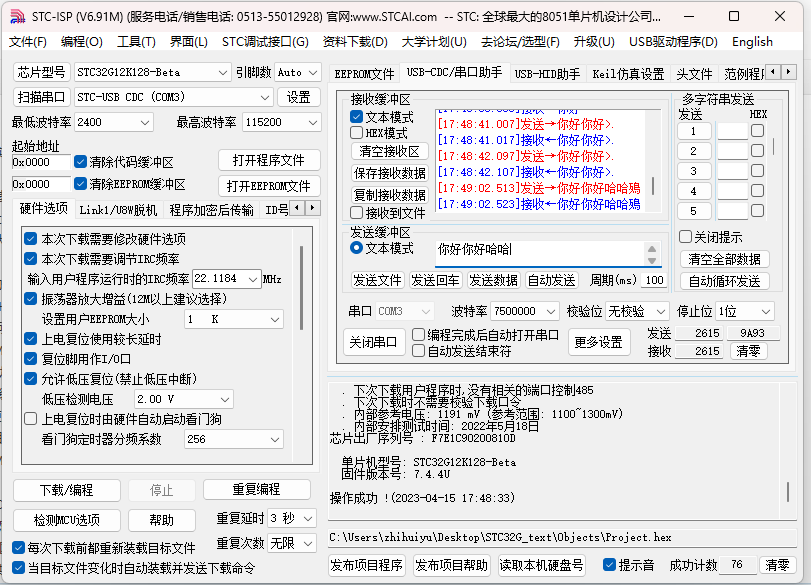Open 停止位 1位 dropdown
The width and height of the screenshot is (811, 585).
click(745, 311)
